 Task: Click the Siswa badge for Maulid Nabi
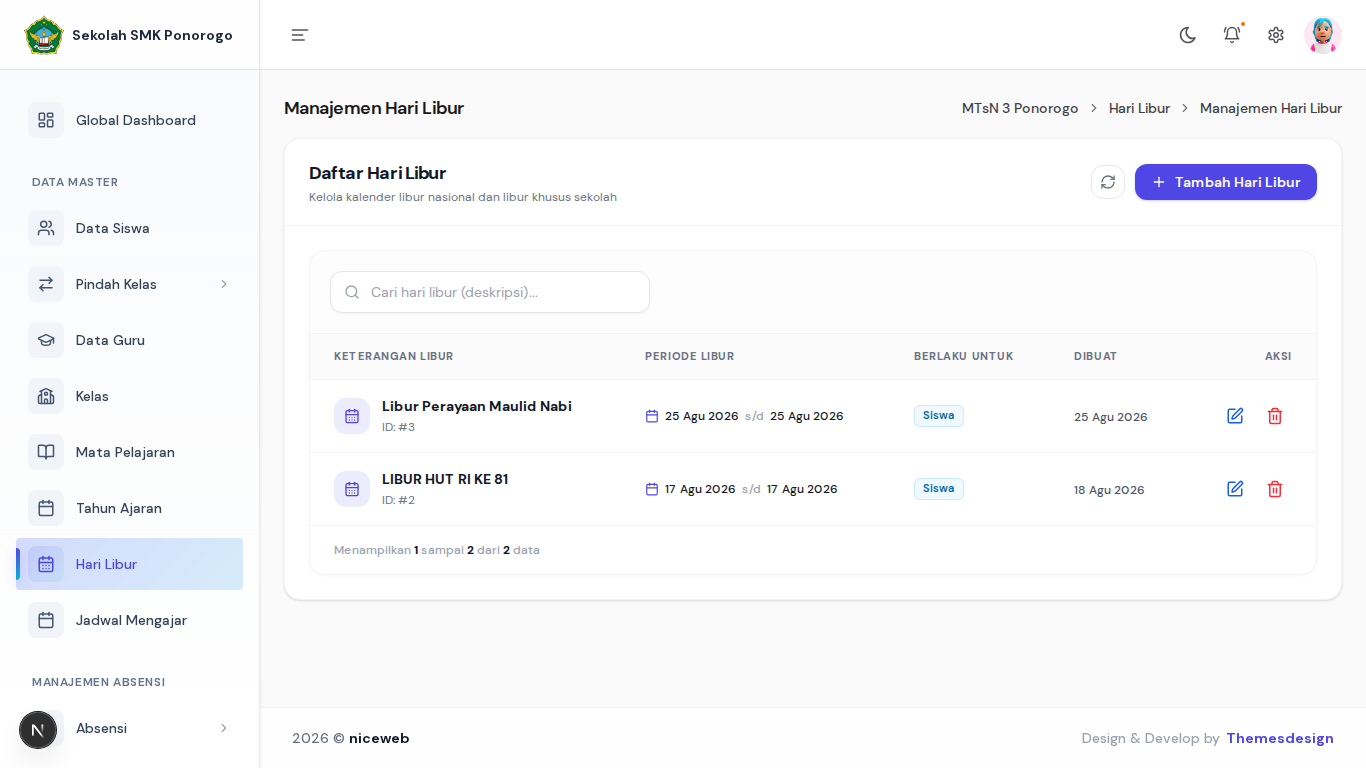tap(939, 416)
